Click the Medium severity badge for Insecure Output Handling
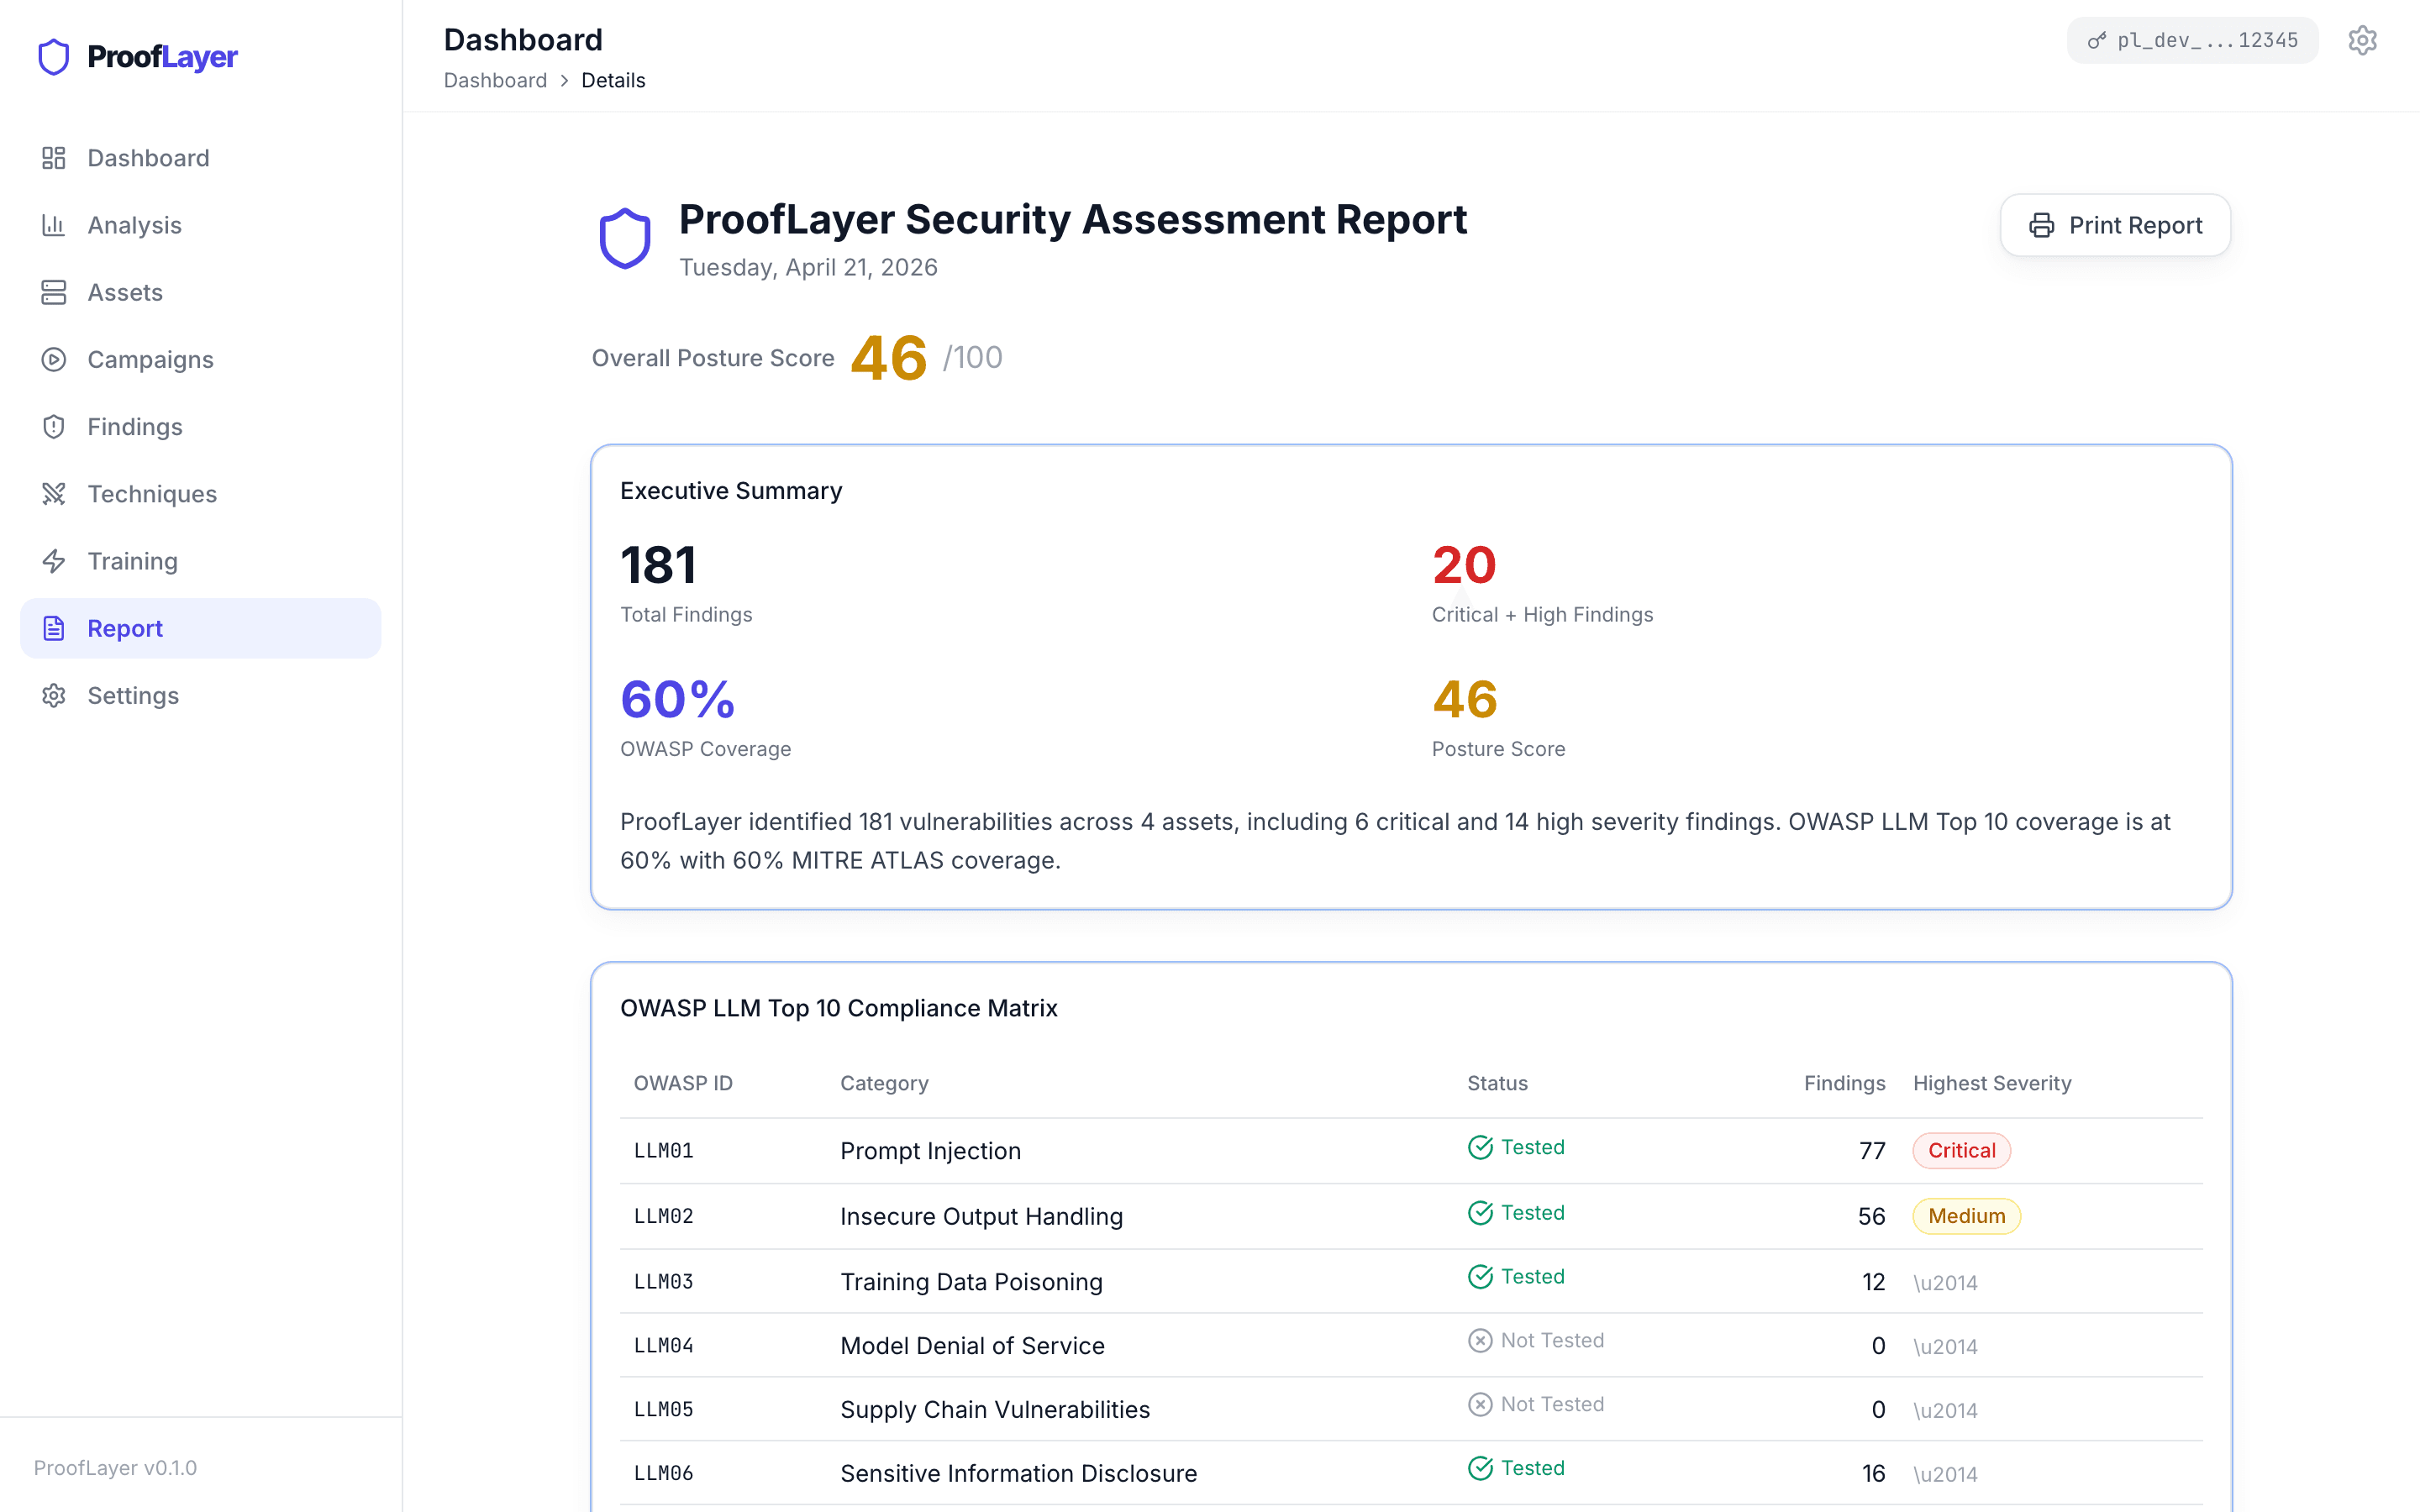The image size is (2420, 1512). point(1965,1216)
